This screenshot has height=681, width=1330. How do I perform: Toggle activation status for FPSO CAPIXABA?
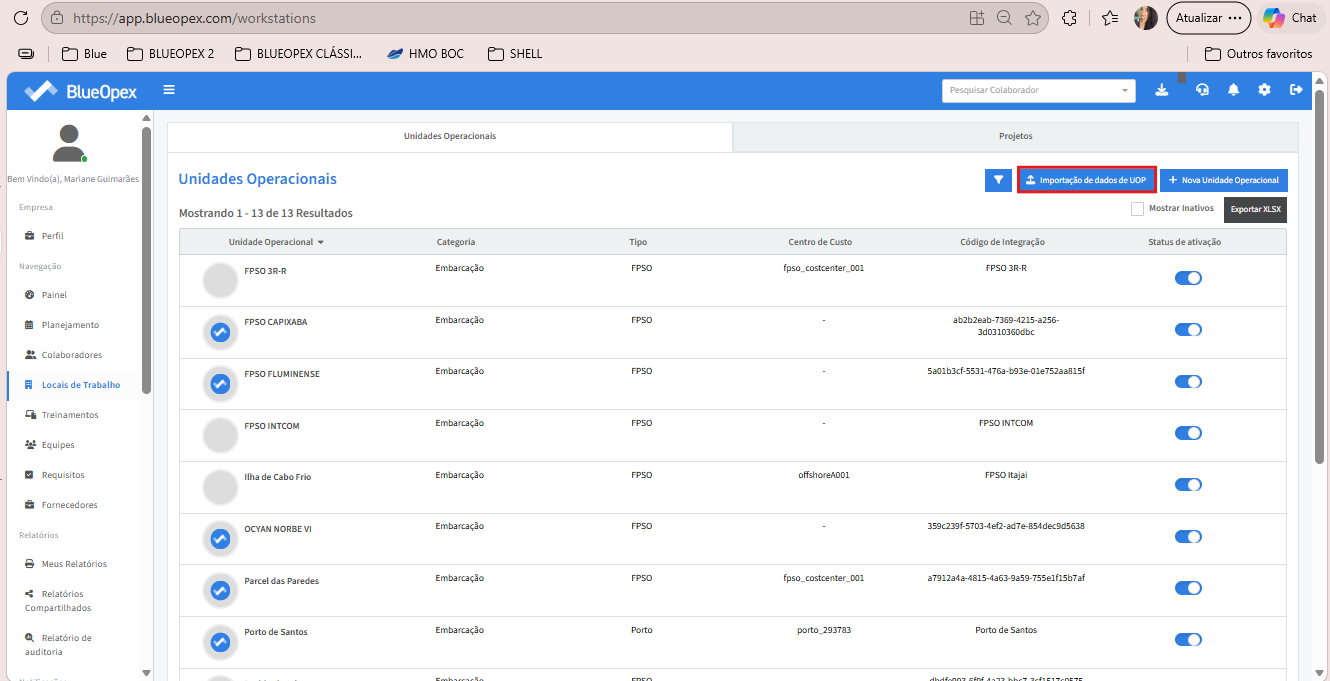click(1188, 330)
